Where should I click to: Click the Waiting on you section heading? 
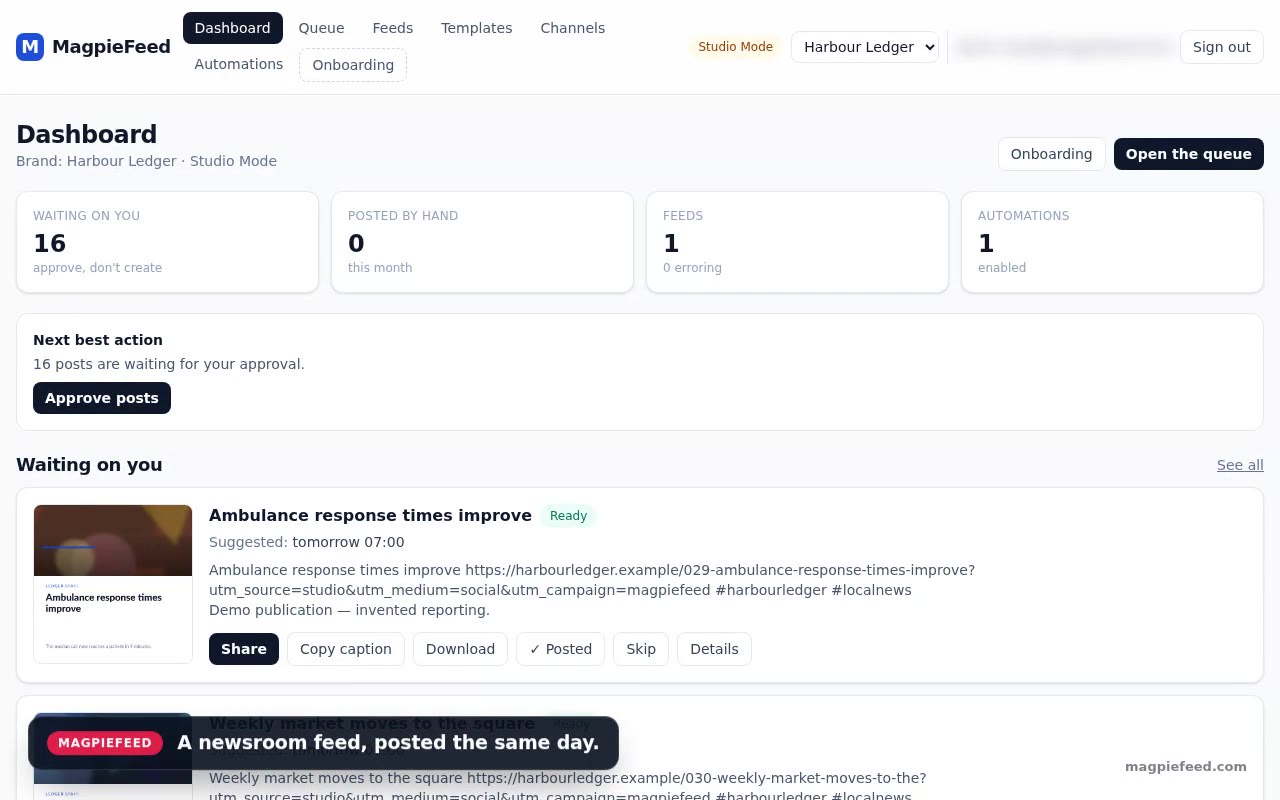click(x=89, y=465)
